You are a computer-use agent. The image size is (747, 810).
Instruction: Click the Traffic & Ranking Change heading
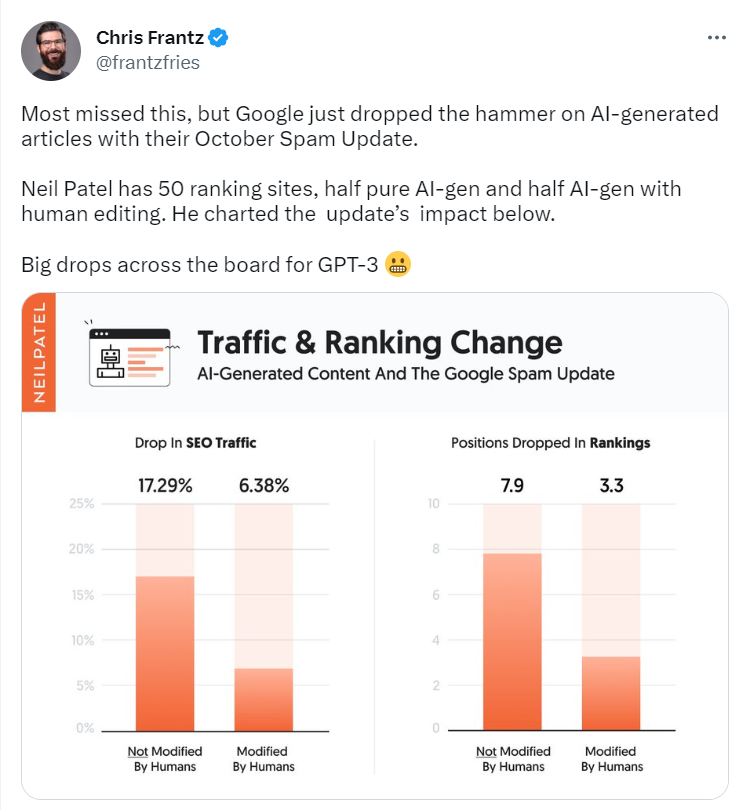[380, 342]
